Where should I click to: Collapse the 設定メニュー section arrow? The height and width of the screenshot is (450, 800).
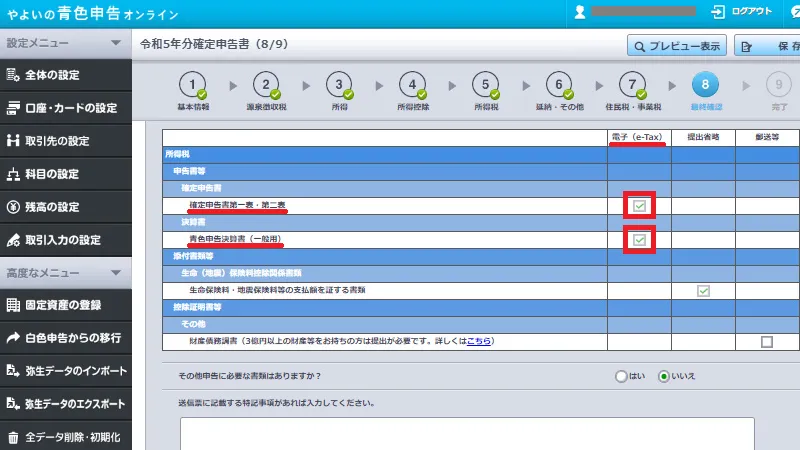[116, 43]
